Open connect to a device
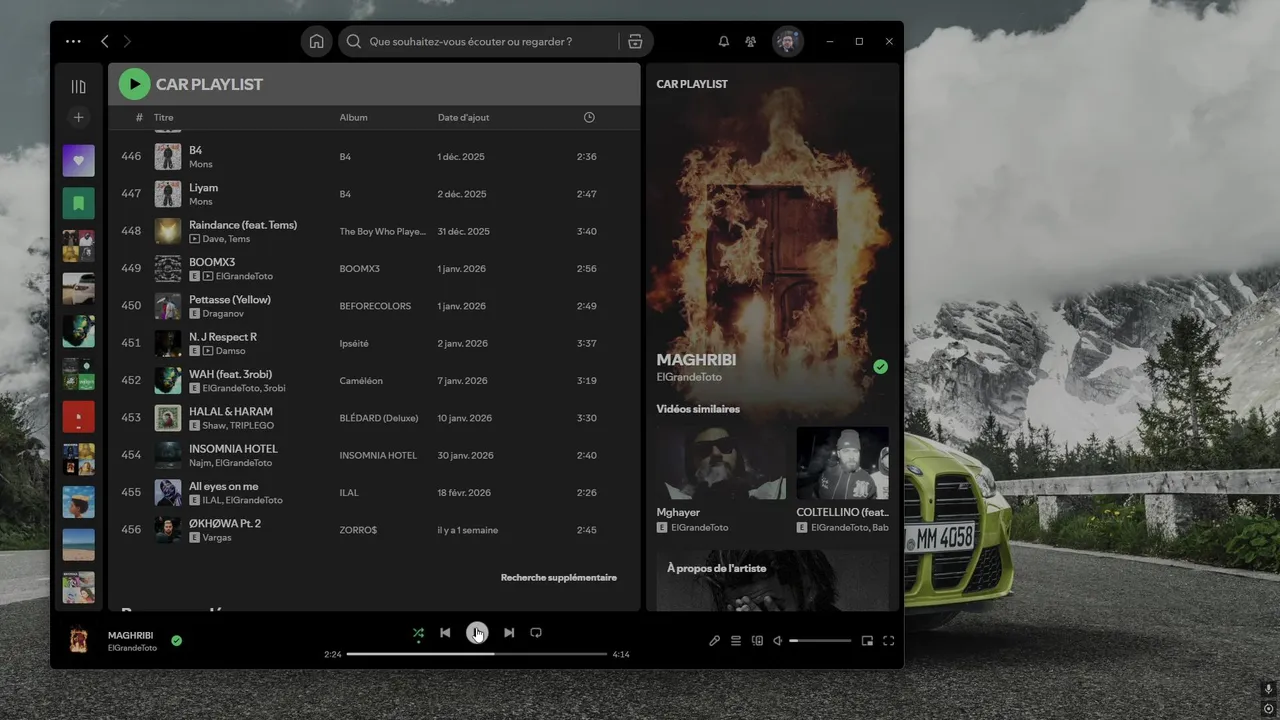 click(757, 641)
